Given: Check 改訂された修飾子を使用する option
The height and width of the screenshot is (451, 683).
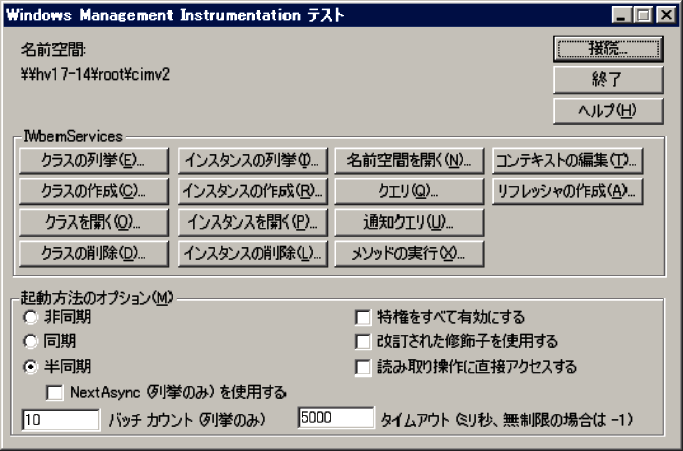Looking at the screenshot, I should click(x=363, y=342).
